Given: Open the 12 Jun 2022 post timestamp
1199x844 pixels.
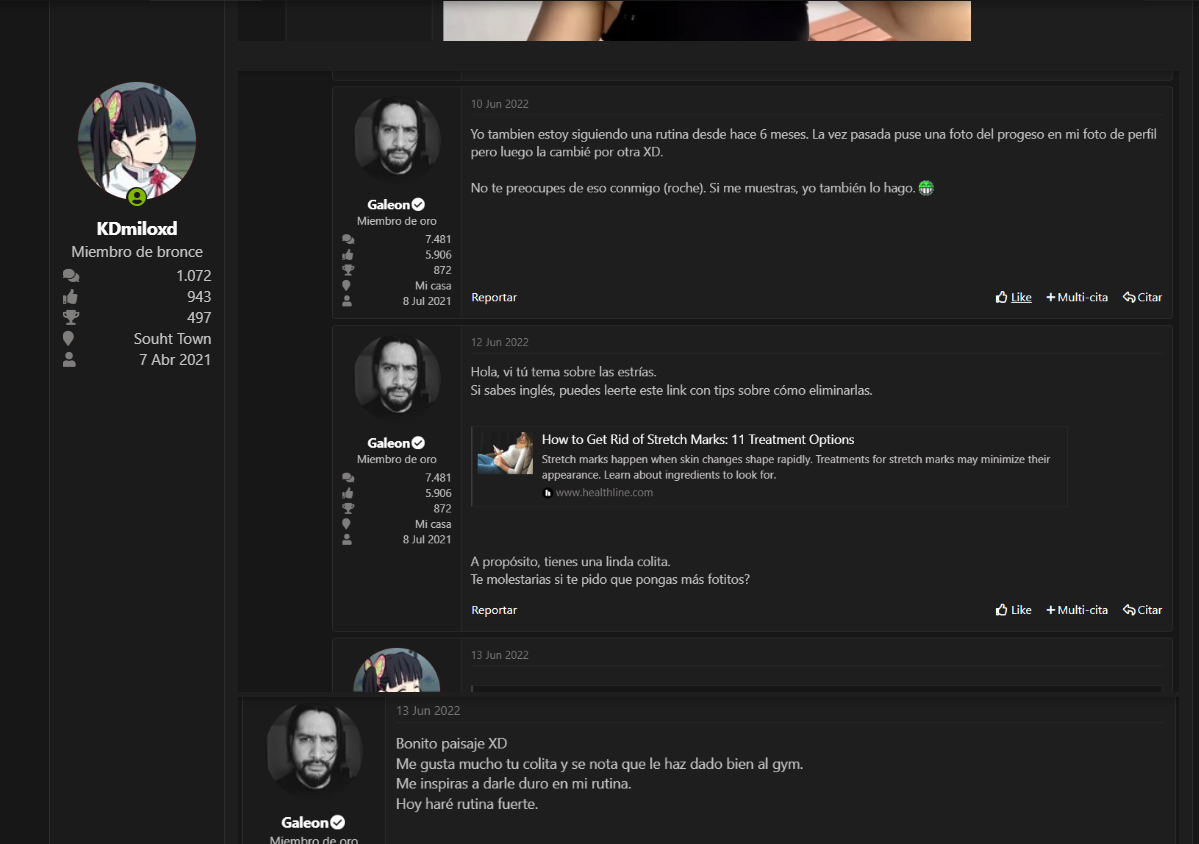Looking at the screenshot, I should point(500,342).
